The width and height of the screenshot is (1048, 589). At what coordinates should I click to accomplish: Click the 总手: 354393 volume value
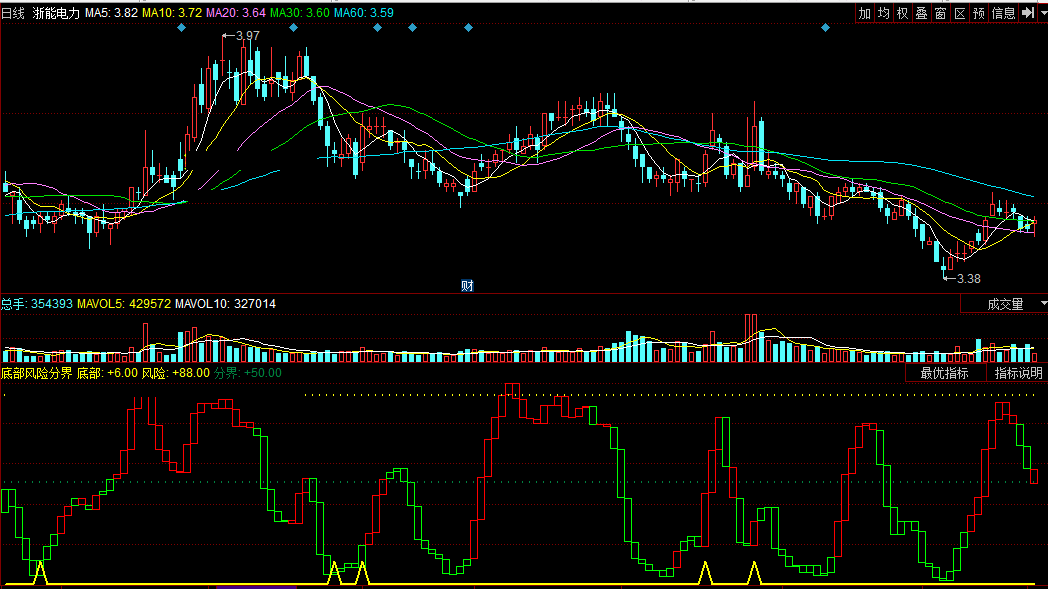tap(37, 304)
